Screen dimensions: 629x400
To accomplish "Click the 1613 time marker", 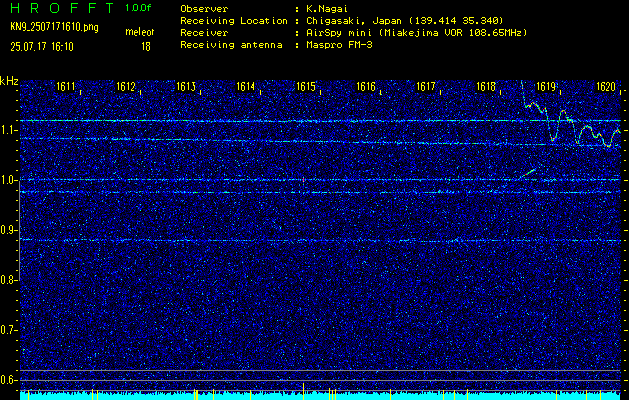I will tap(186, 86).
